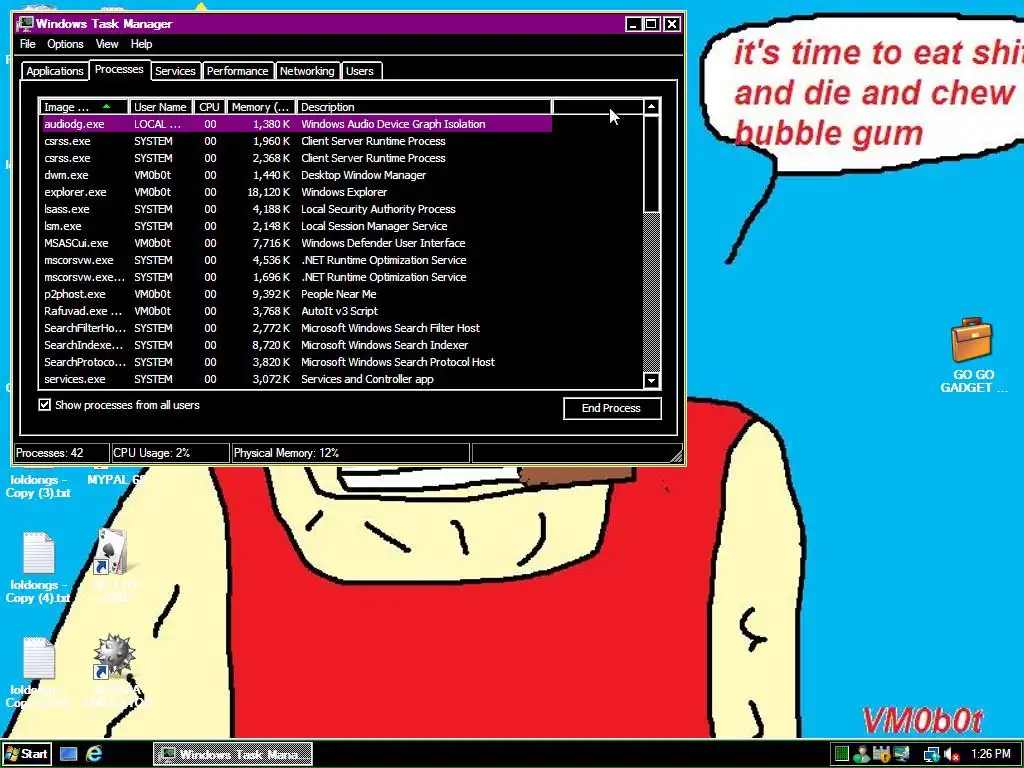Select mscorsvw.exe using 4,536 K memory
Screen dimensions: 1024x768
click(296, 260)
